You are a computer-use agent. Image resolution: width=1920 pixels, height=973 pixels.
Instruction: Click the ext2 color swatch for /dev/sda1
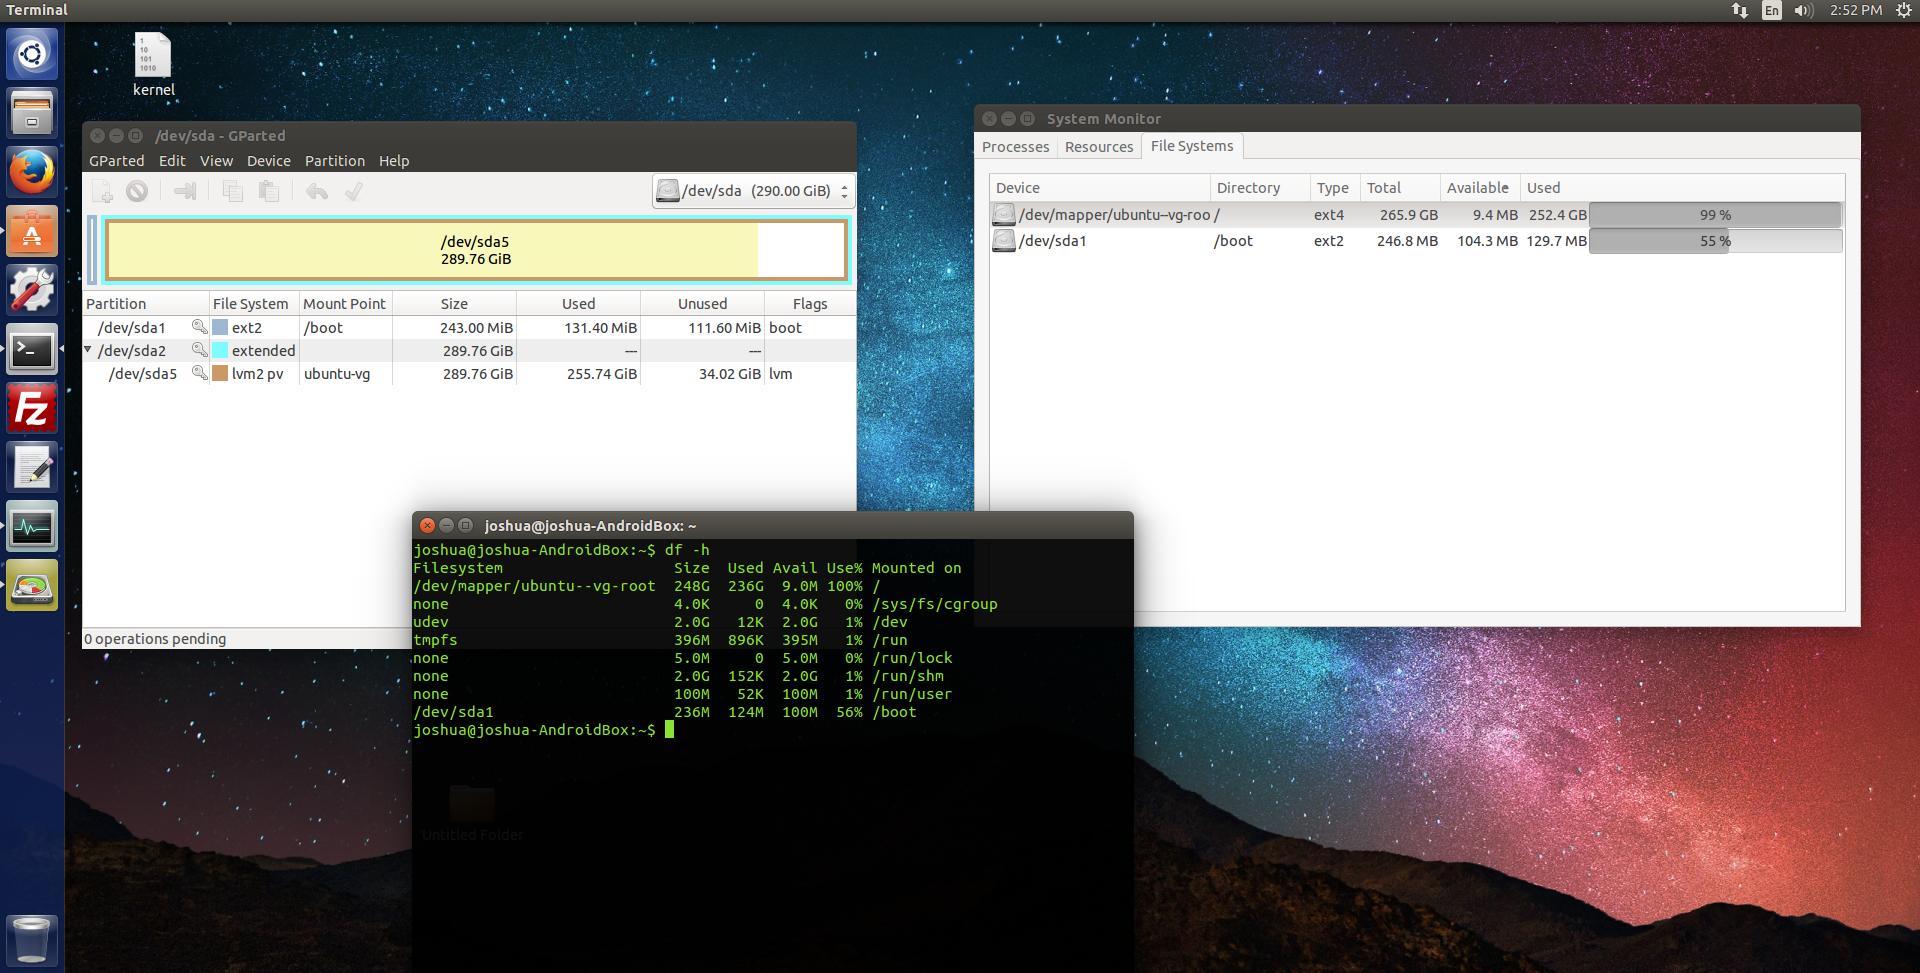coord(220,327)
